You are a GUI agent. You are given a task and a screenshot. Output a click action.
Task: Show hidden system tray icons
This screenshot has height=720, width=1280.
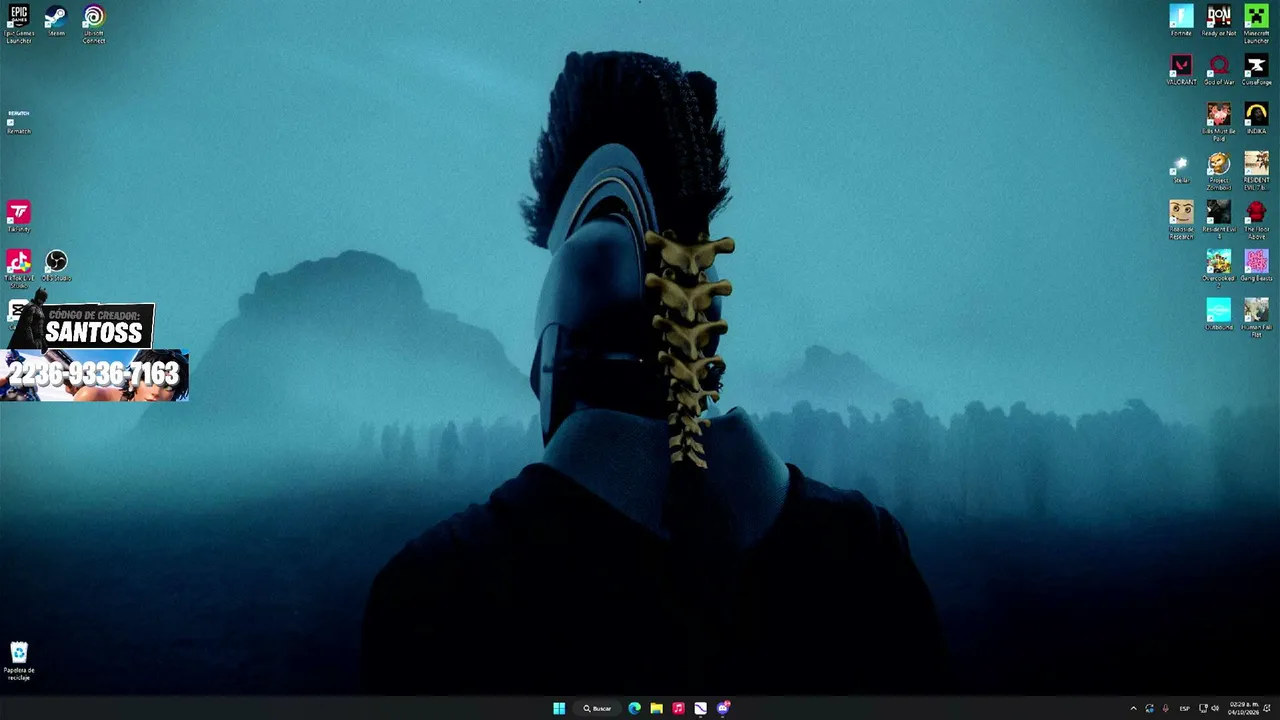coord(1133,708)
